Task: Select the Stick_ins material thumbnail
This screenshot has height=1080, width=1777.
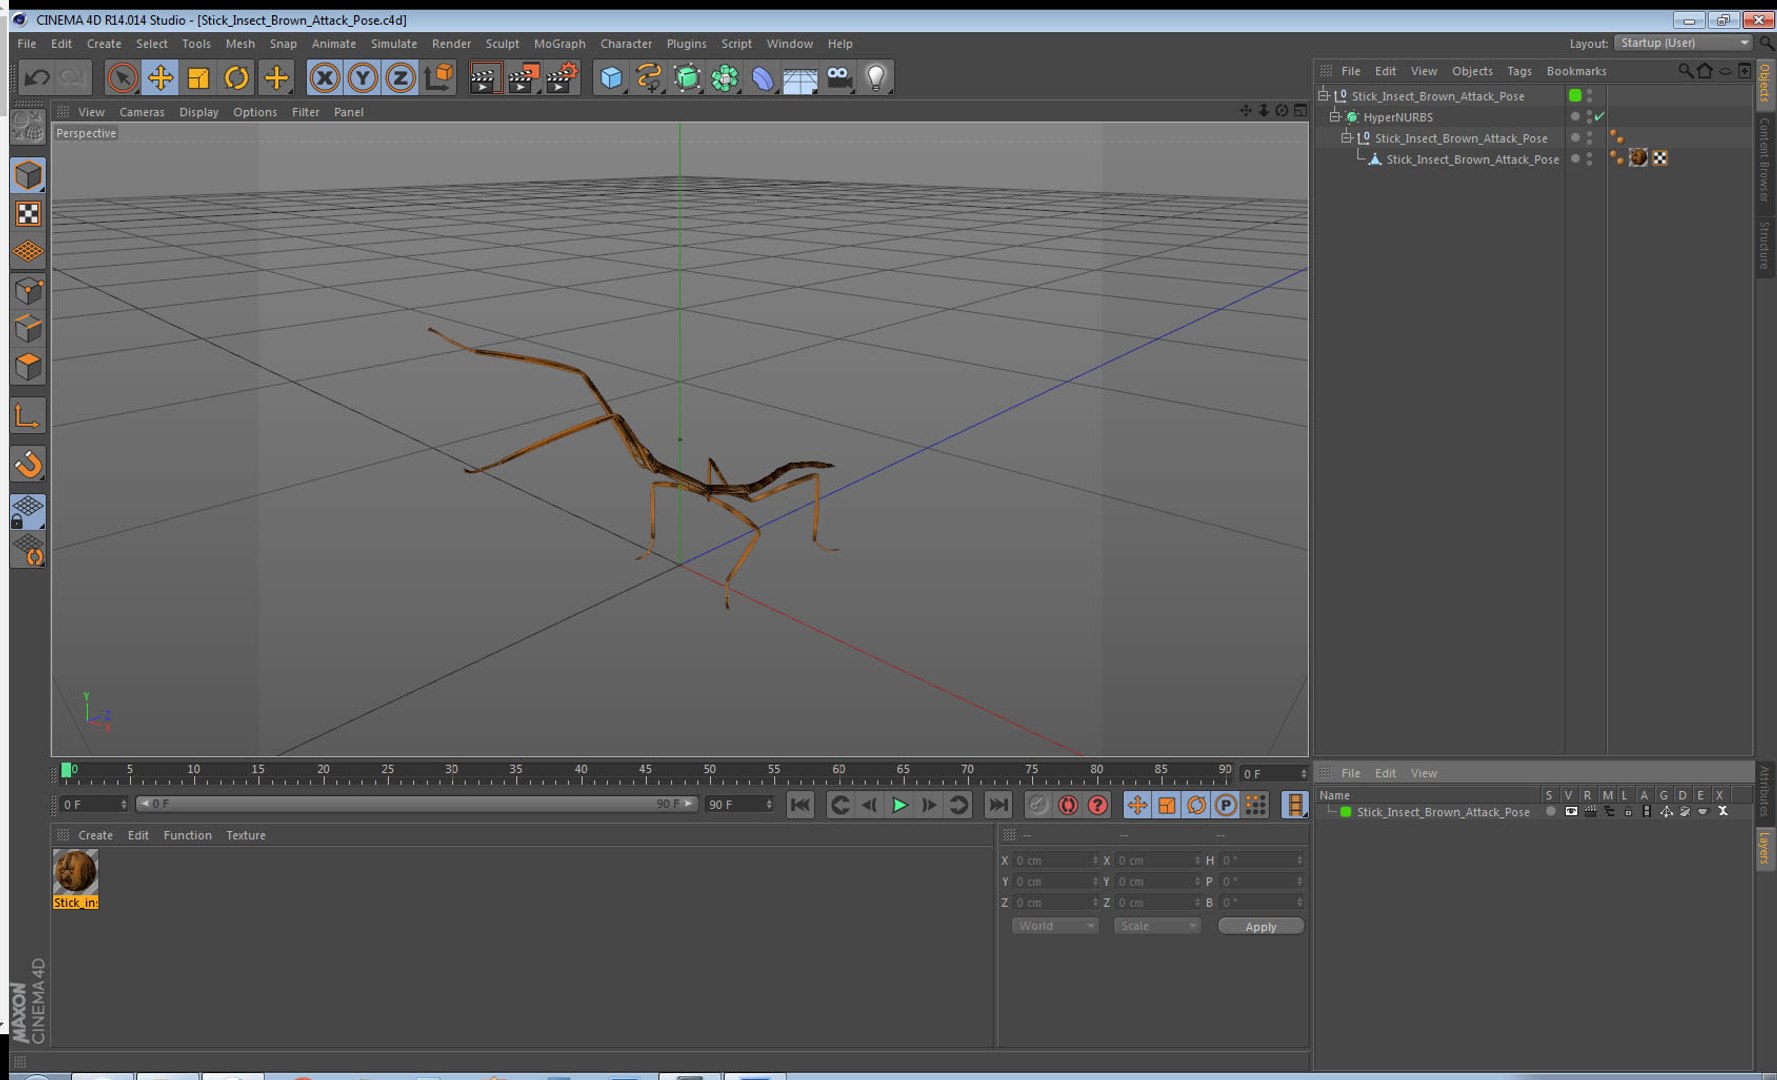Action: point(75,879)
